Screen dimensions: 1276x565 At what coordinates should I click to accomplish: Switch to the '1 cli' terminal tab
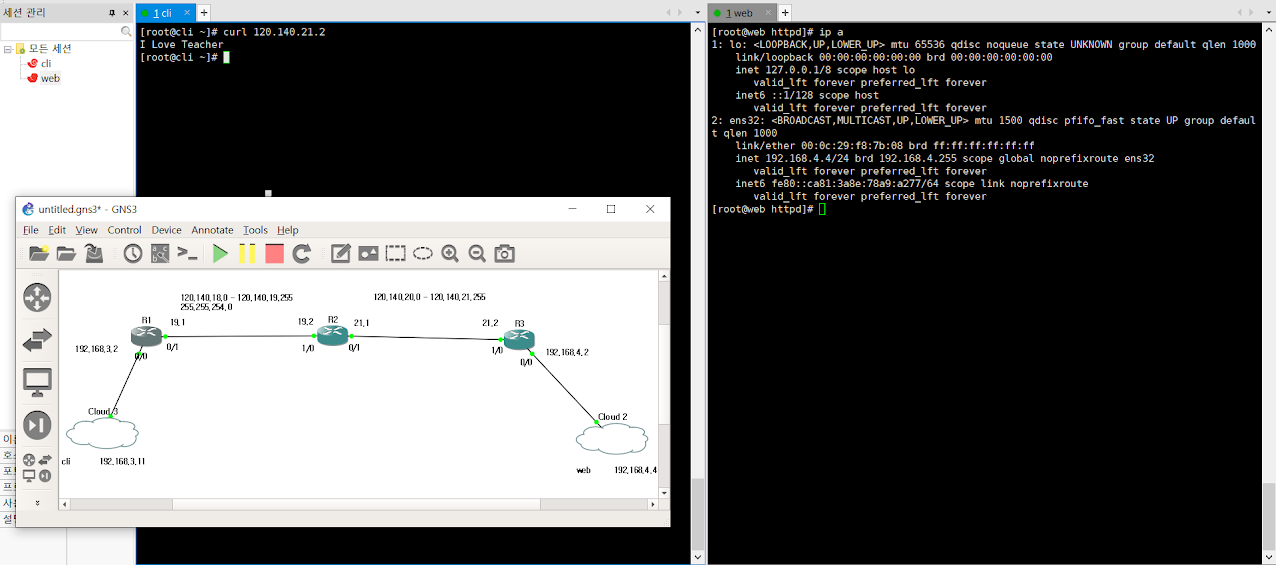(x=166, y=13)
